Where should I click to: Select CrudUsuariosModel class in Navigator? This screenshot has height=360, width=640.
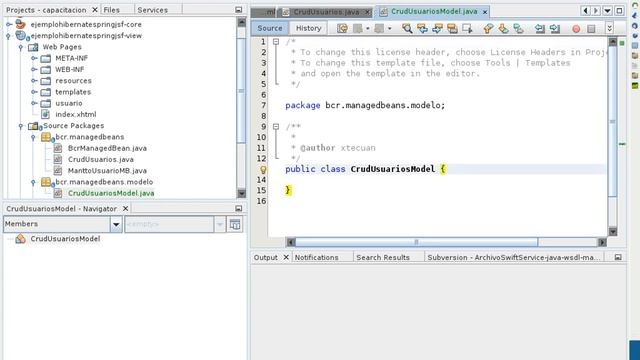[x=65, y=239]
